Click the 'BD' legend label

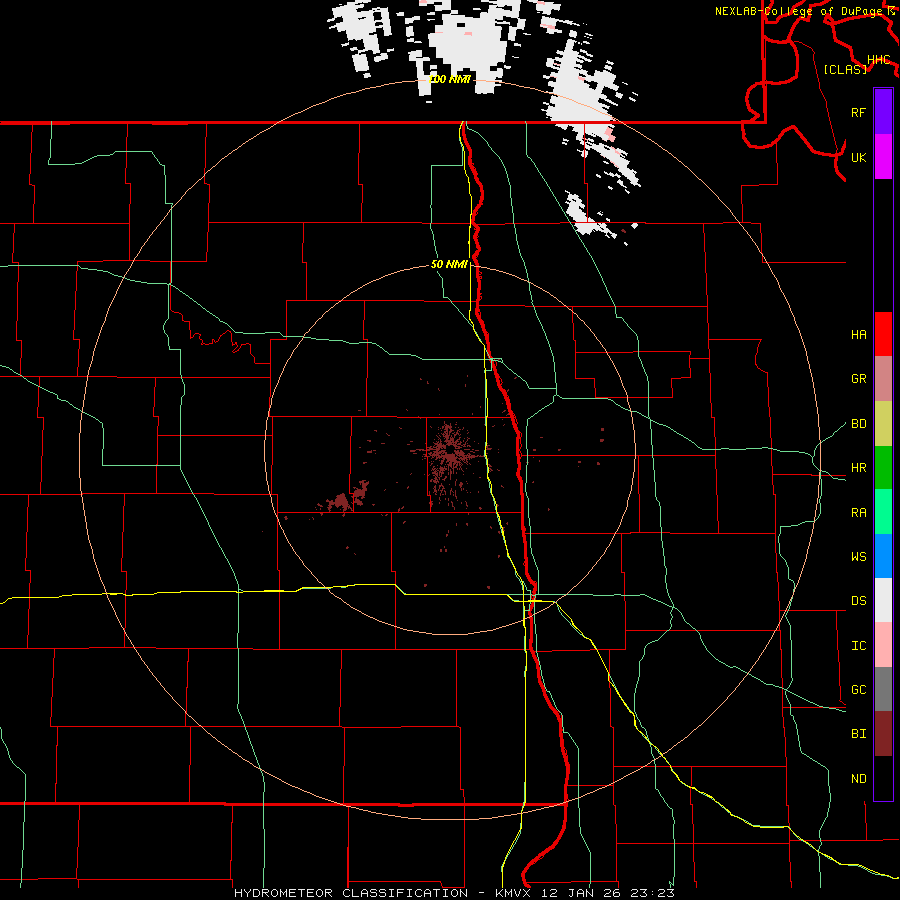click(x=858, y=424)
